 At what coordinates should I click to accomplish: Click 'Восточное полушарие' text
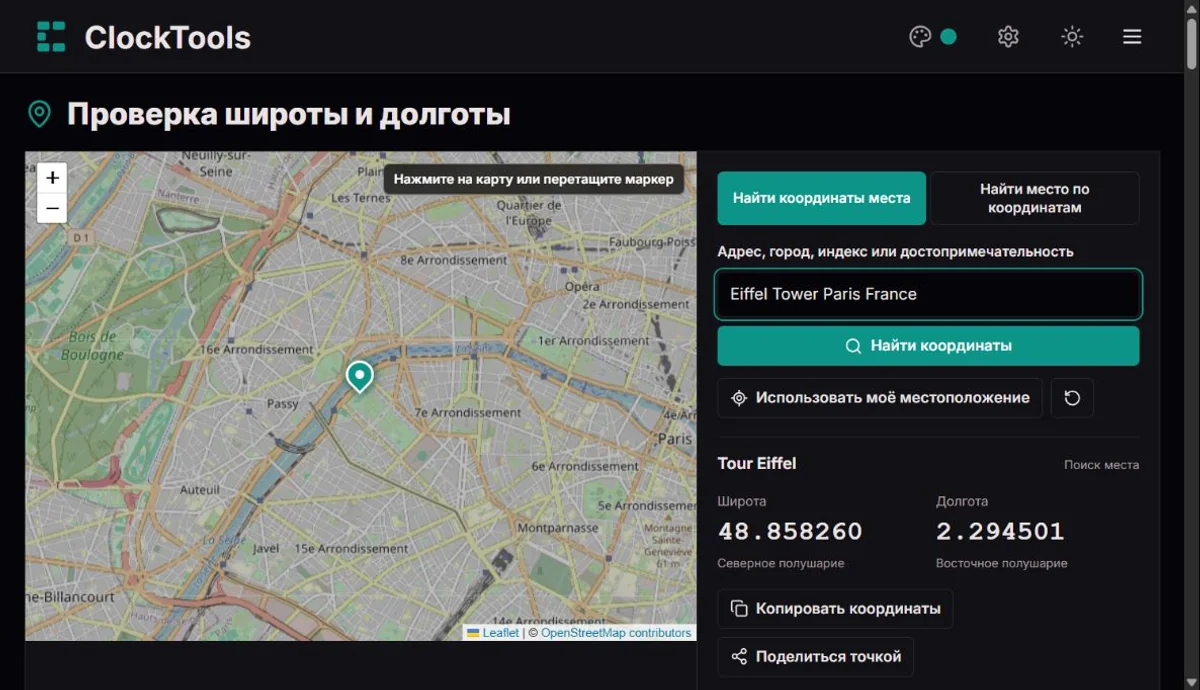tap(1002, 563)
